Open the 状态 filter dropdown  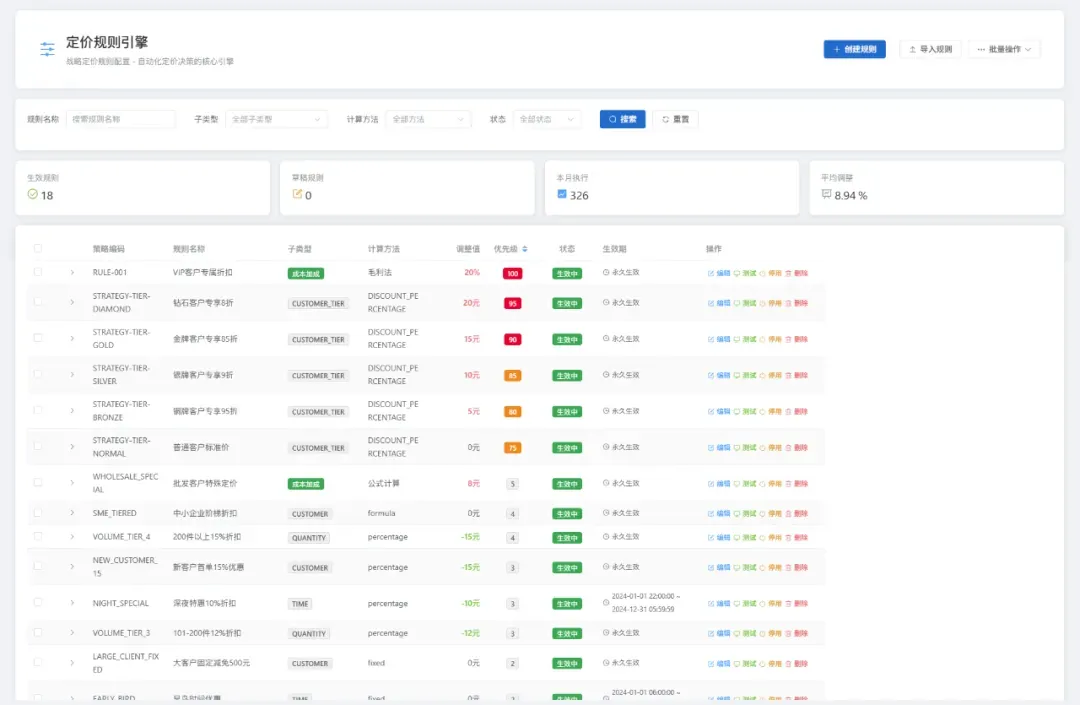(547, 119)
